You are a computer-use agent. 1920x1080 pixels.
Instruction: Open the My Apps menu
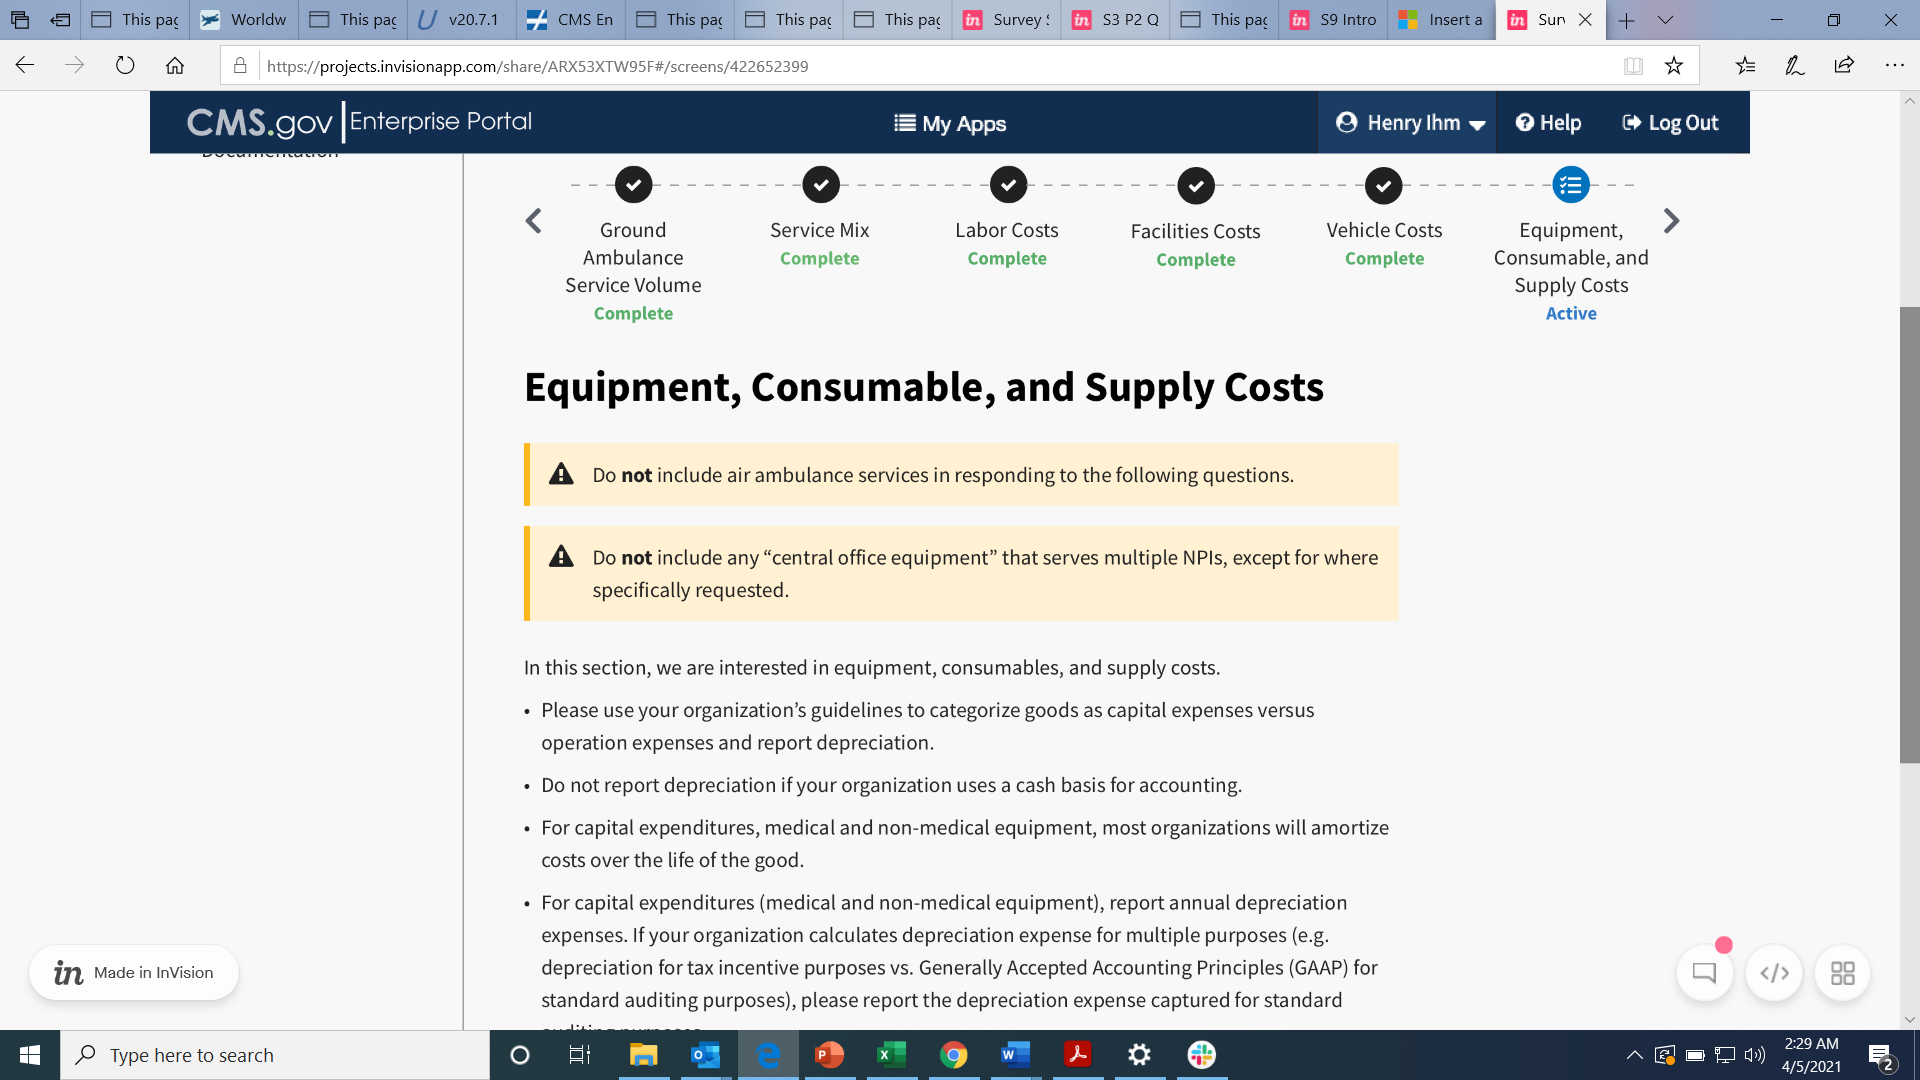(x=950, y=123)
